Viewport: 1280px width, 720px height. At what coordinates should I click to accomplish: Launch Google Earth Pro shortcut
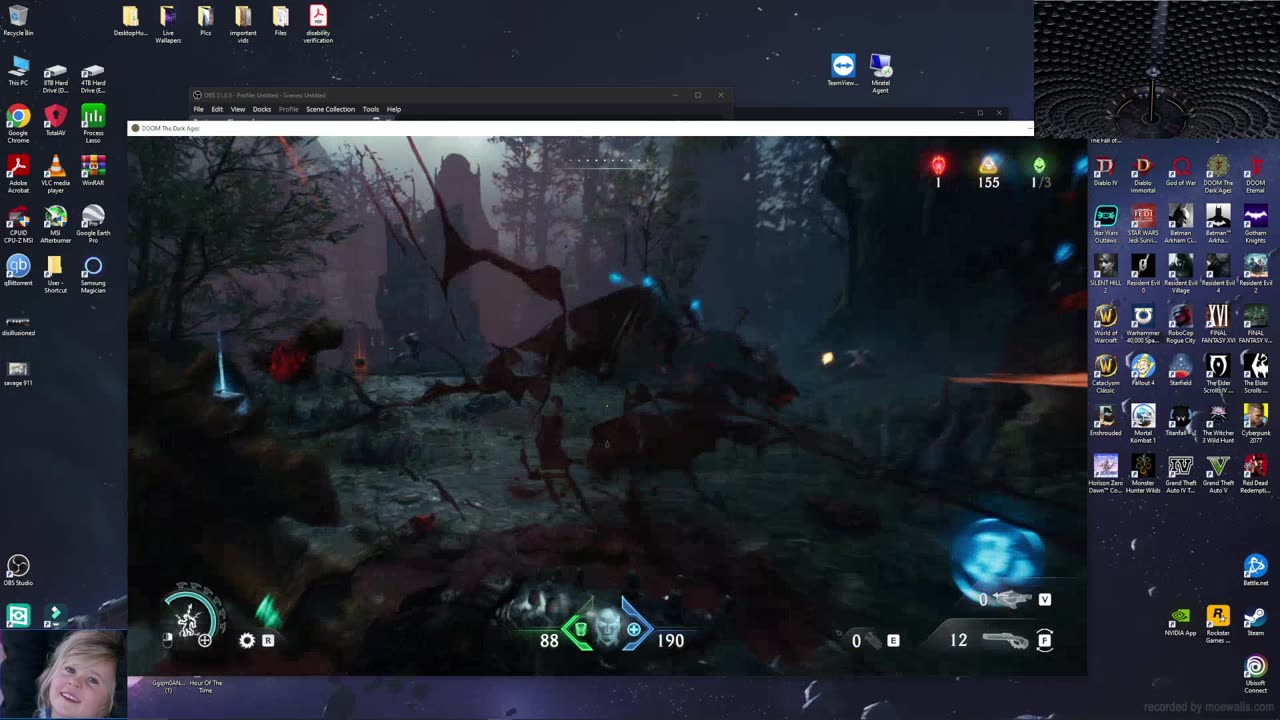[93, 224]
